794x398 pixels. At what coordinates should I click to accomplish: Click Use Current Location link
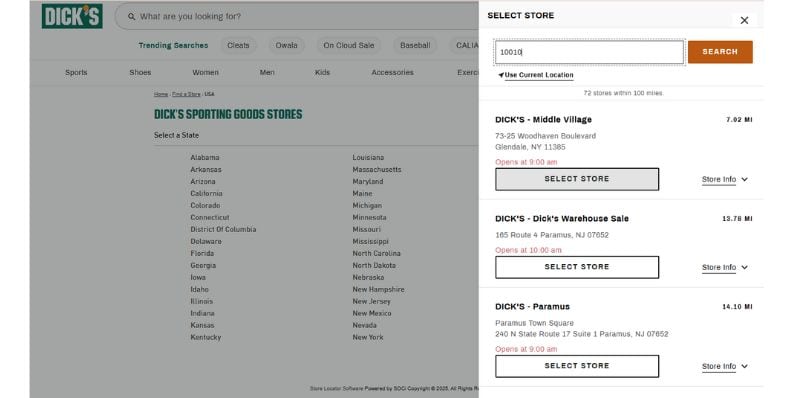pos(539,75)
